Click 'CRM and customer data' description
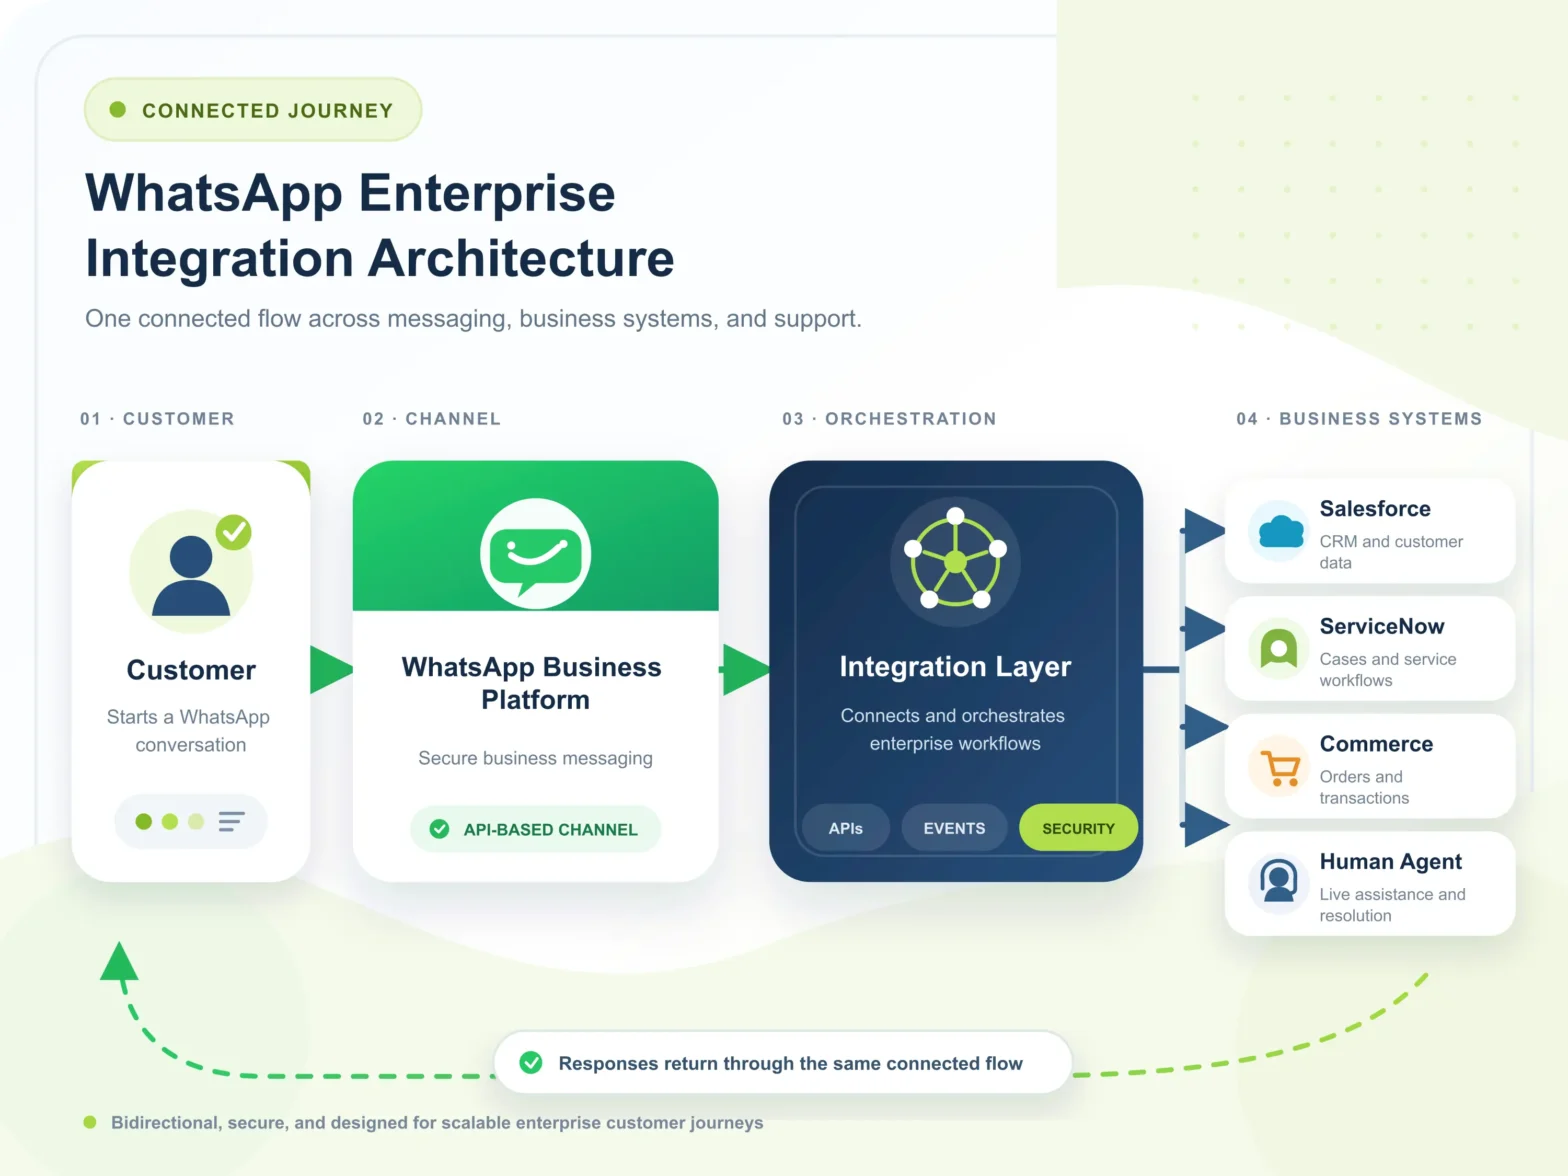Viewport: 1568px width, 1176px height. tap(1391, 552)
